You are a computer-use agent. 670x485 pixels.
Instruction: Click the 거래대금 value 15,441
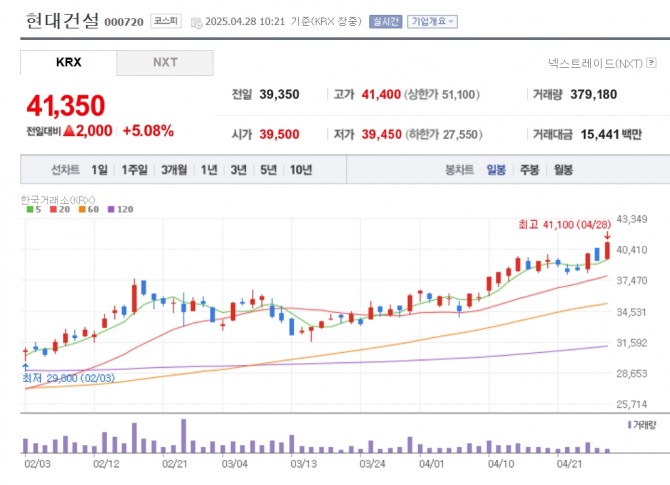(600, 135)
